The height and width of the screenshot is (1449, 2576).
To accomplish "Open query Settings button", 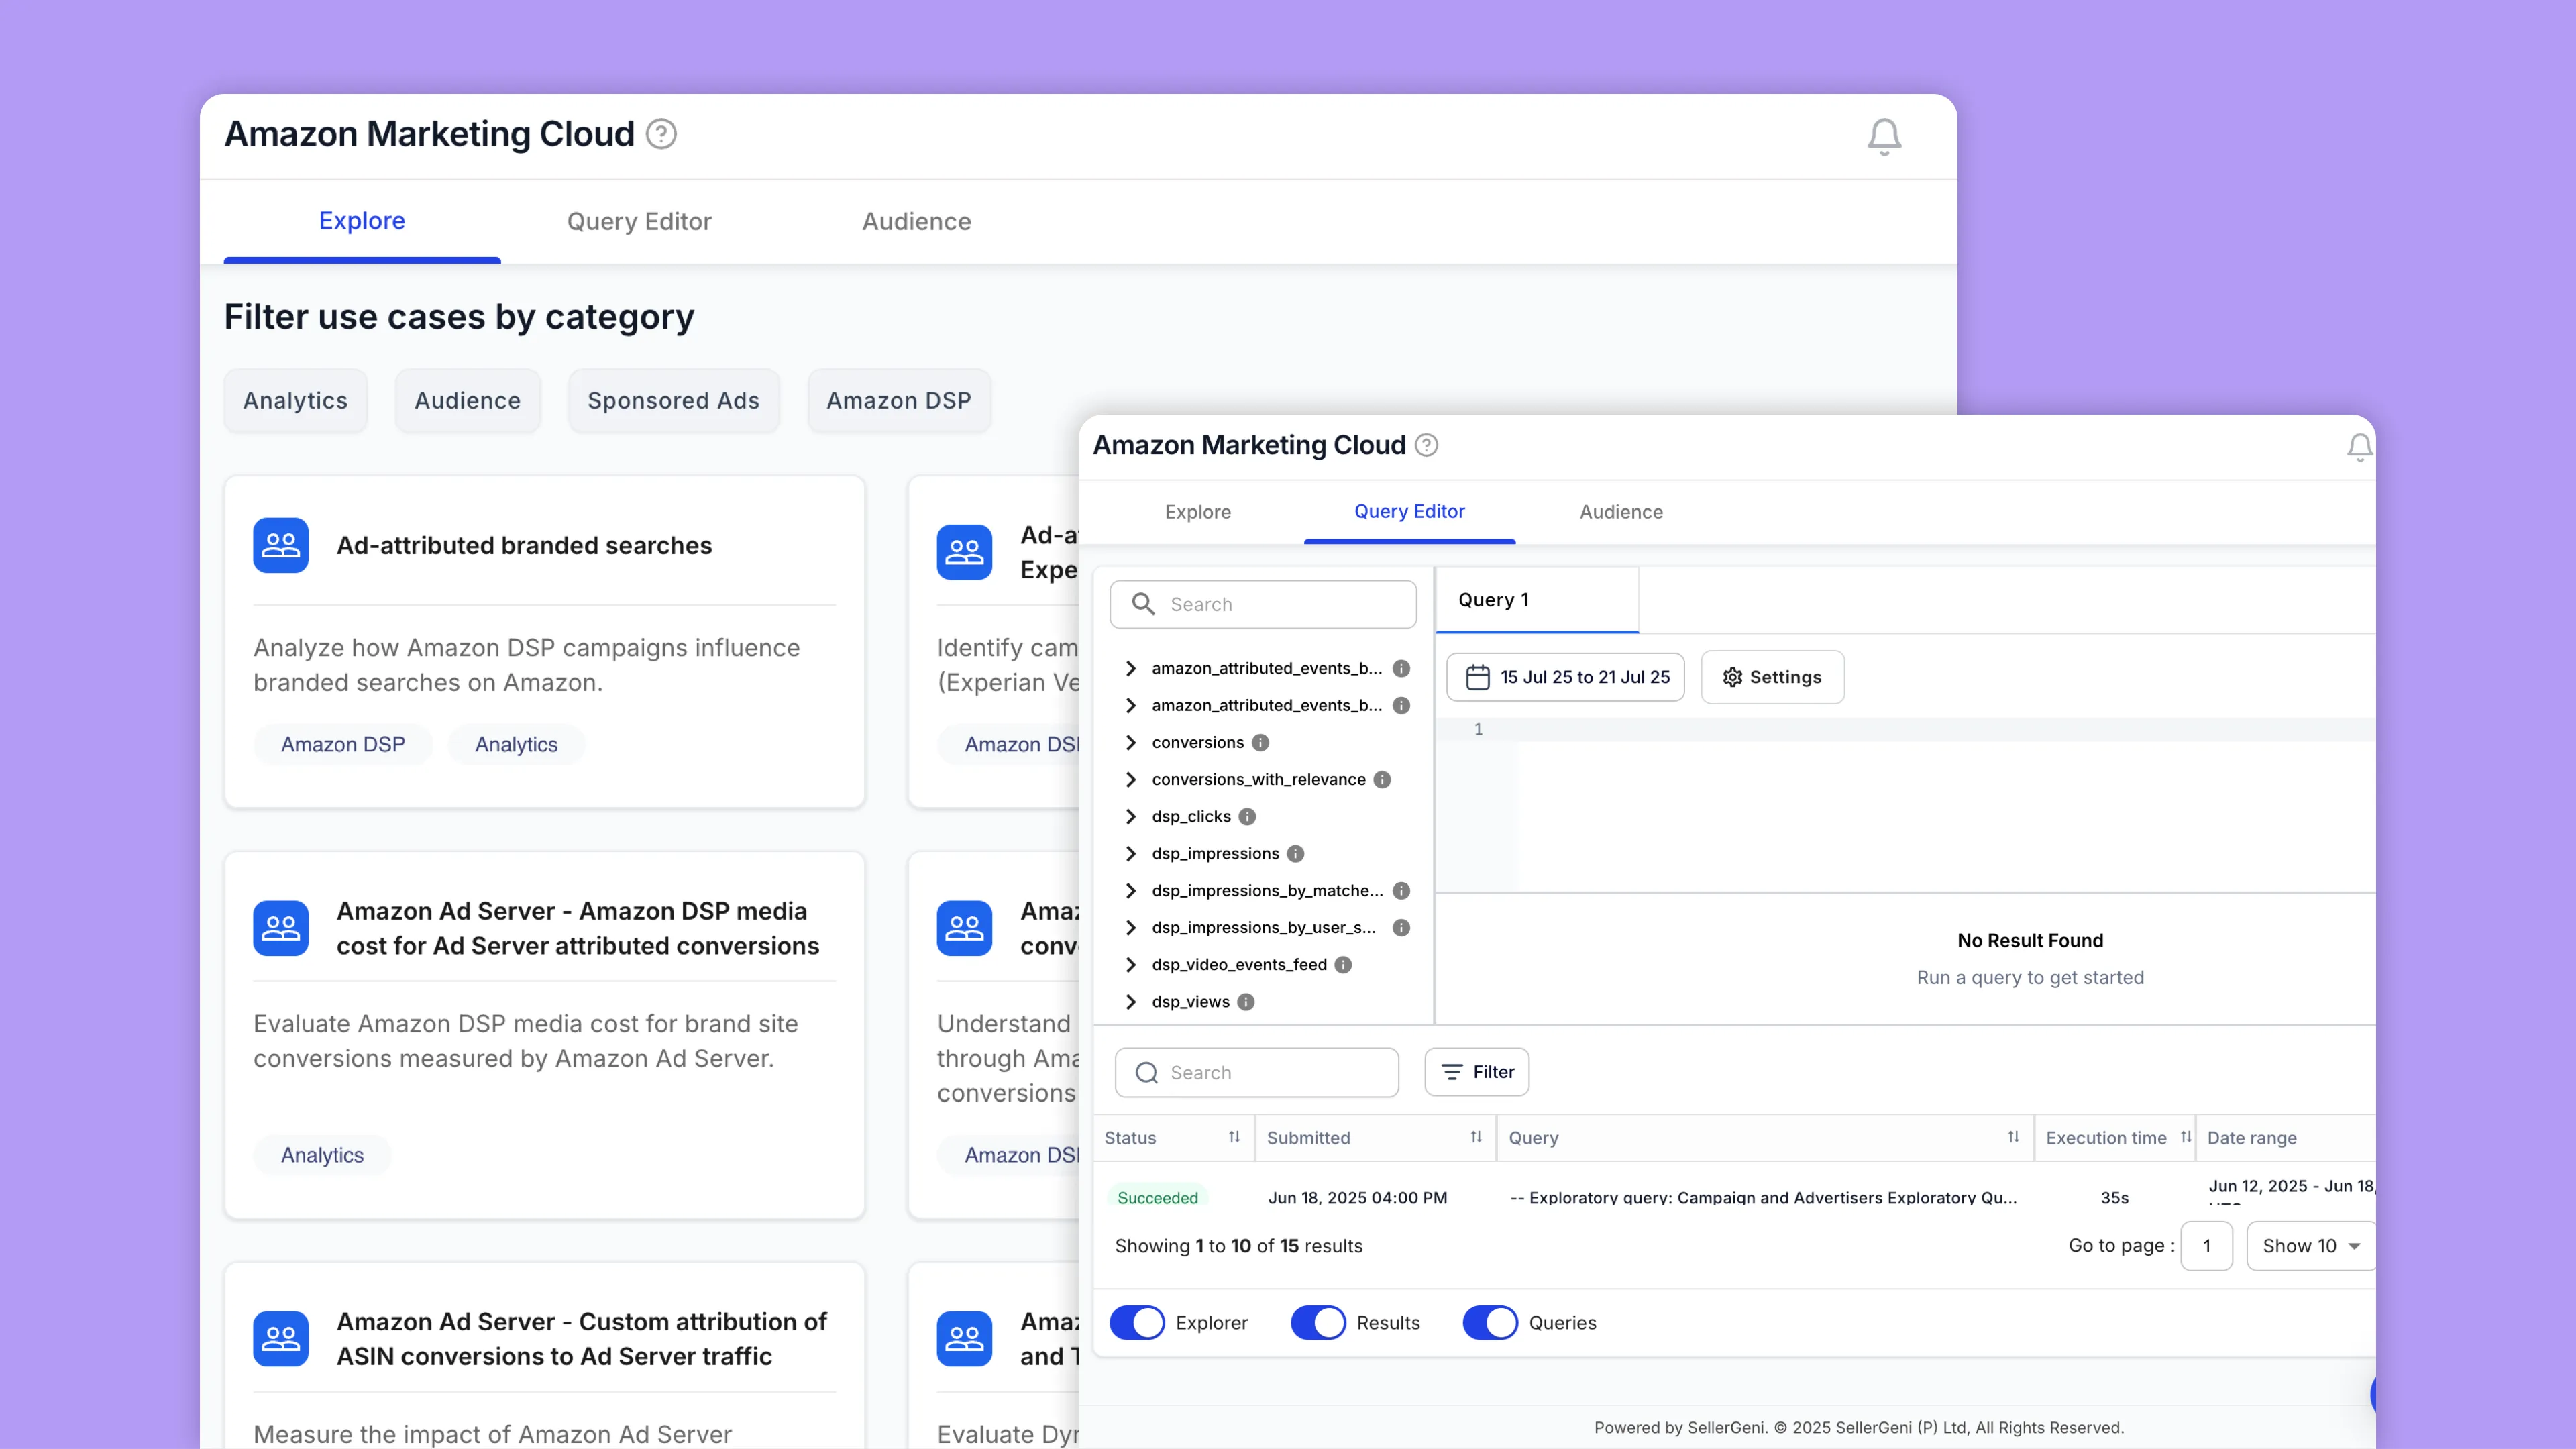I will (x=1772, y=677).
